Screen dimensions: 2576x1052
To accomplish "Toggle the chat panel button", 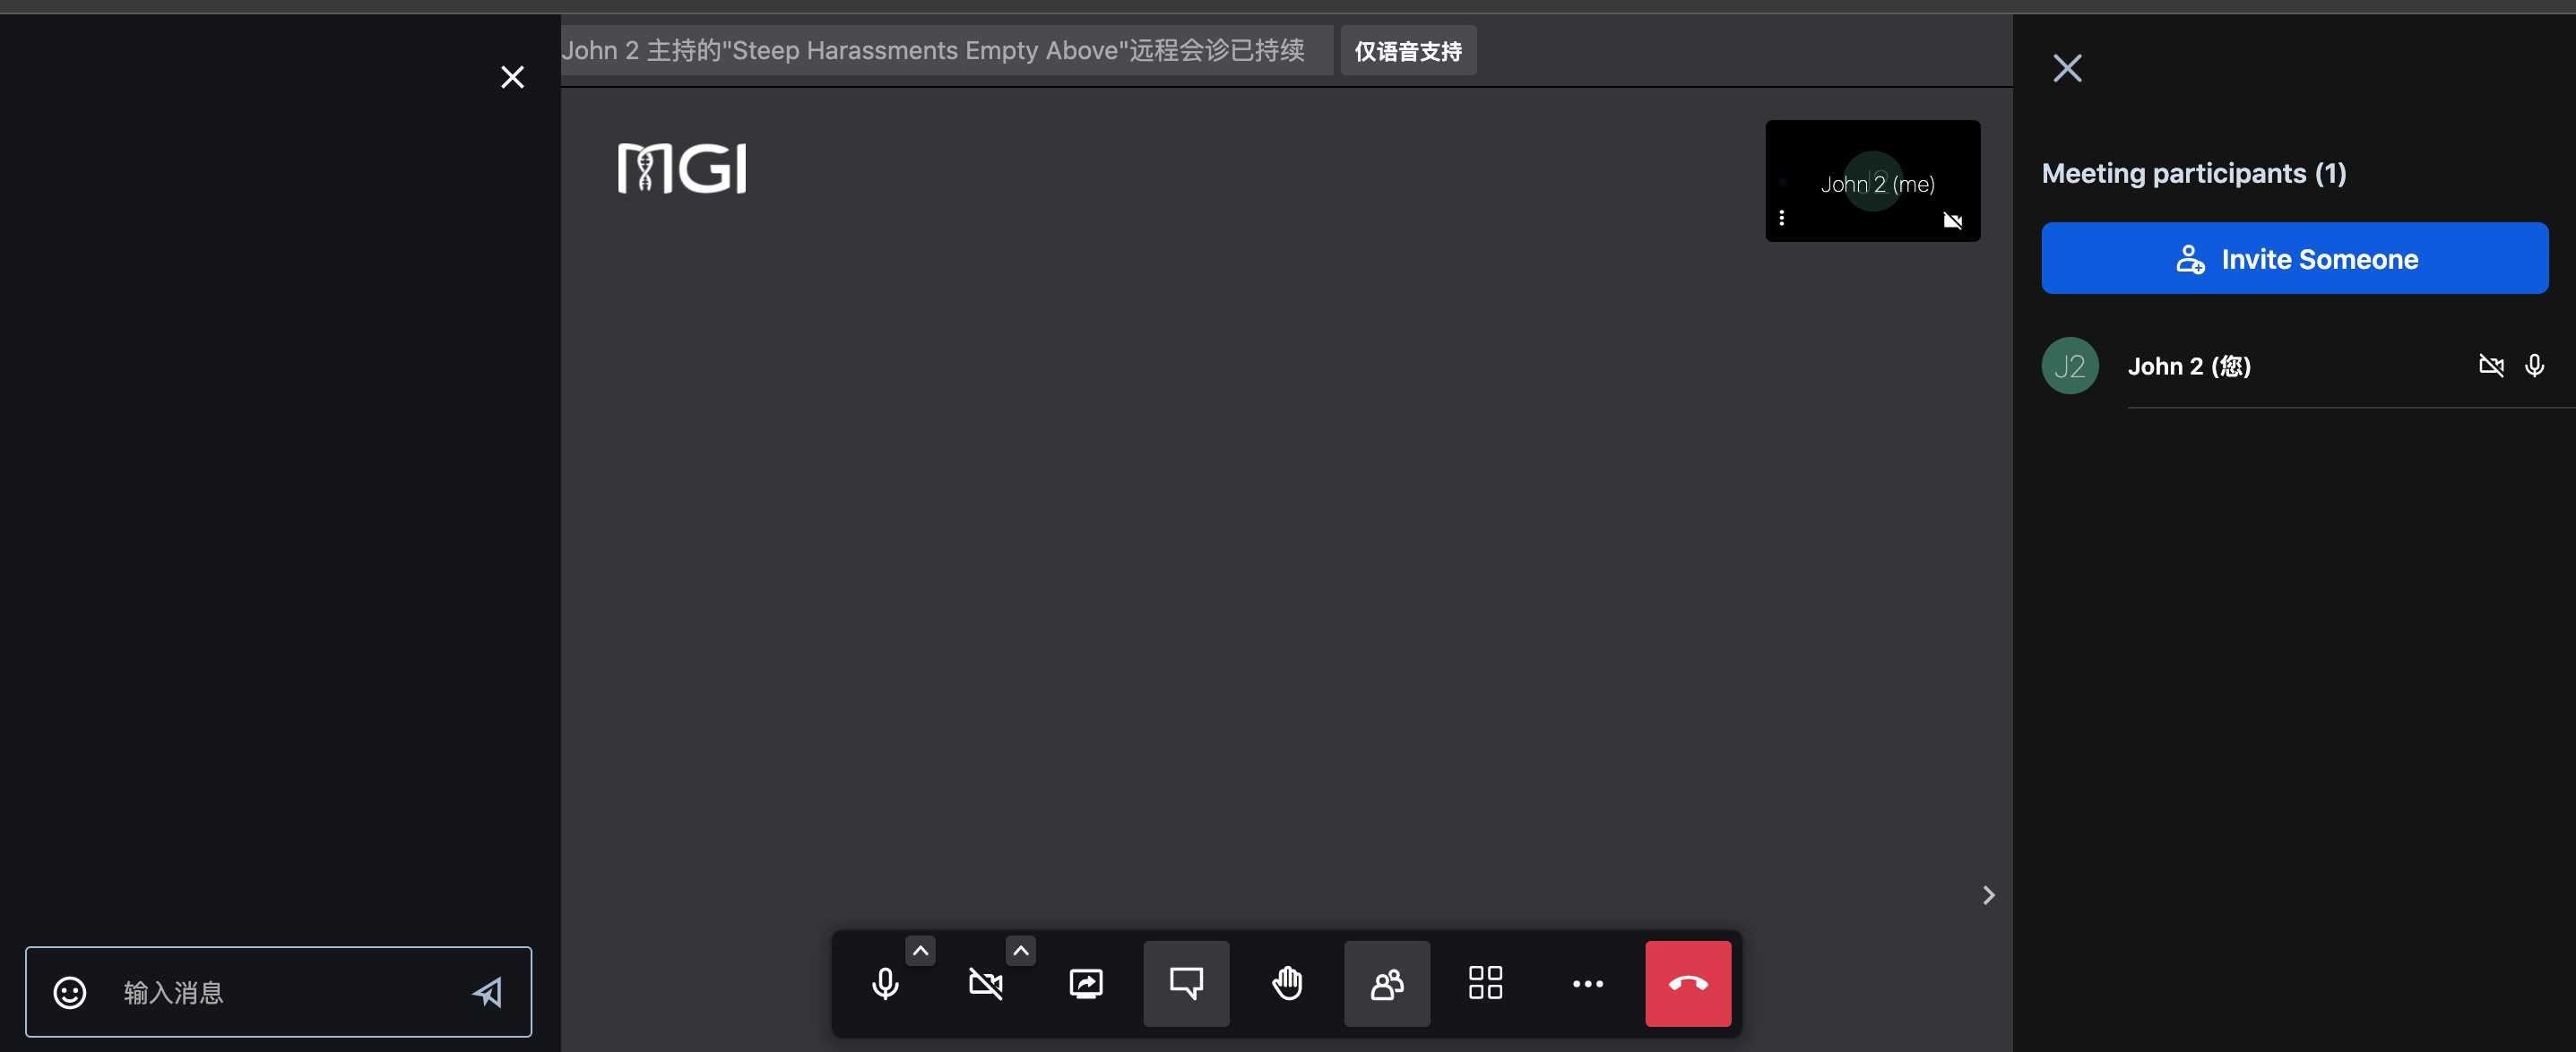I will coord(1186,983).
